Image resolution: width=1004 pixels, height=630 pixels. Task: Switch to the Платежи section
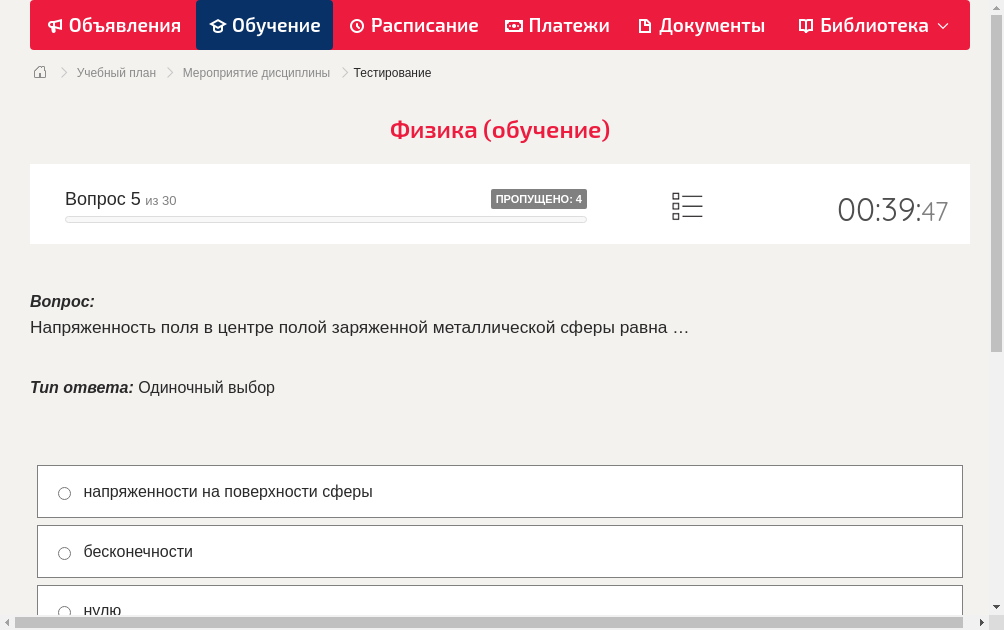(557, 25)
